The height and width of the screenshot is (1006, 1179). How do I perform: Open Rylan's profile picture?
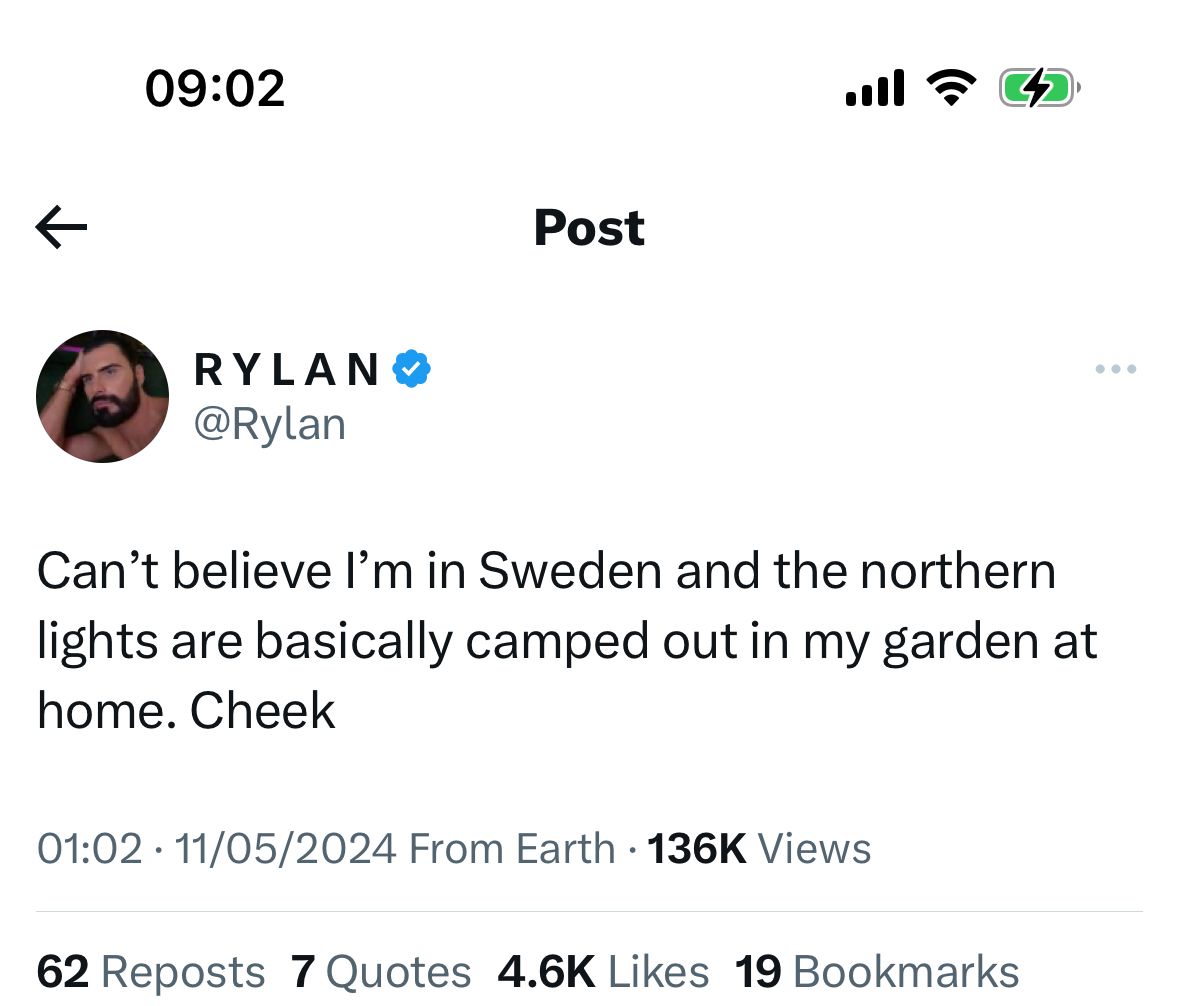[102, 396]
